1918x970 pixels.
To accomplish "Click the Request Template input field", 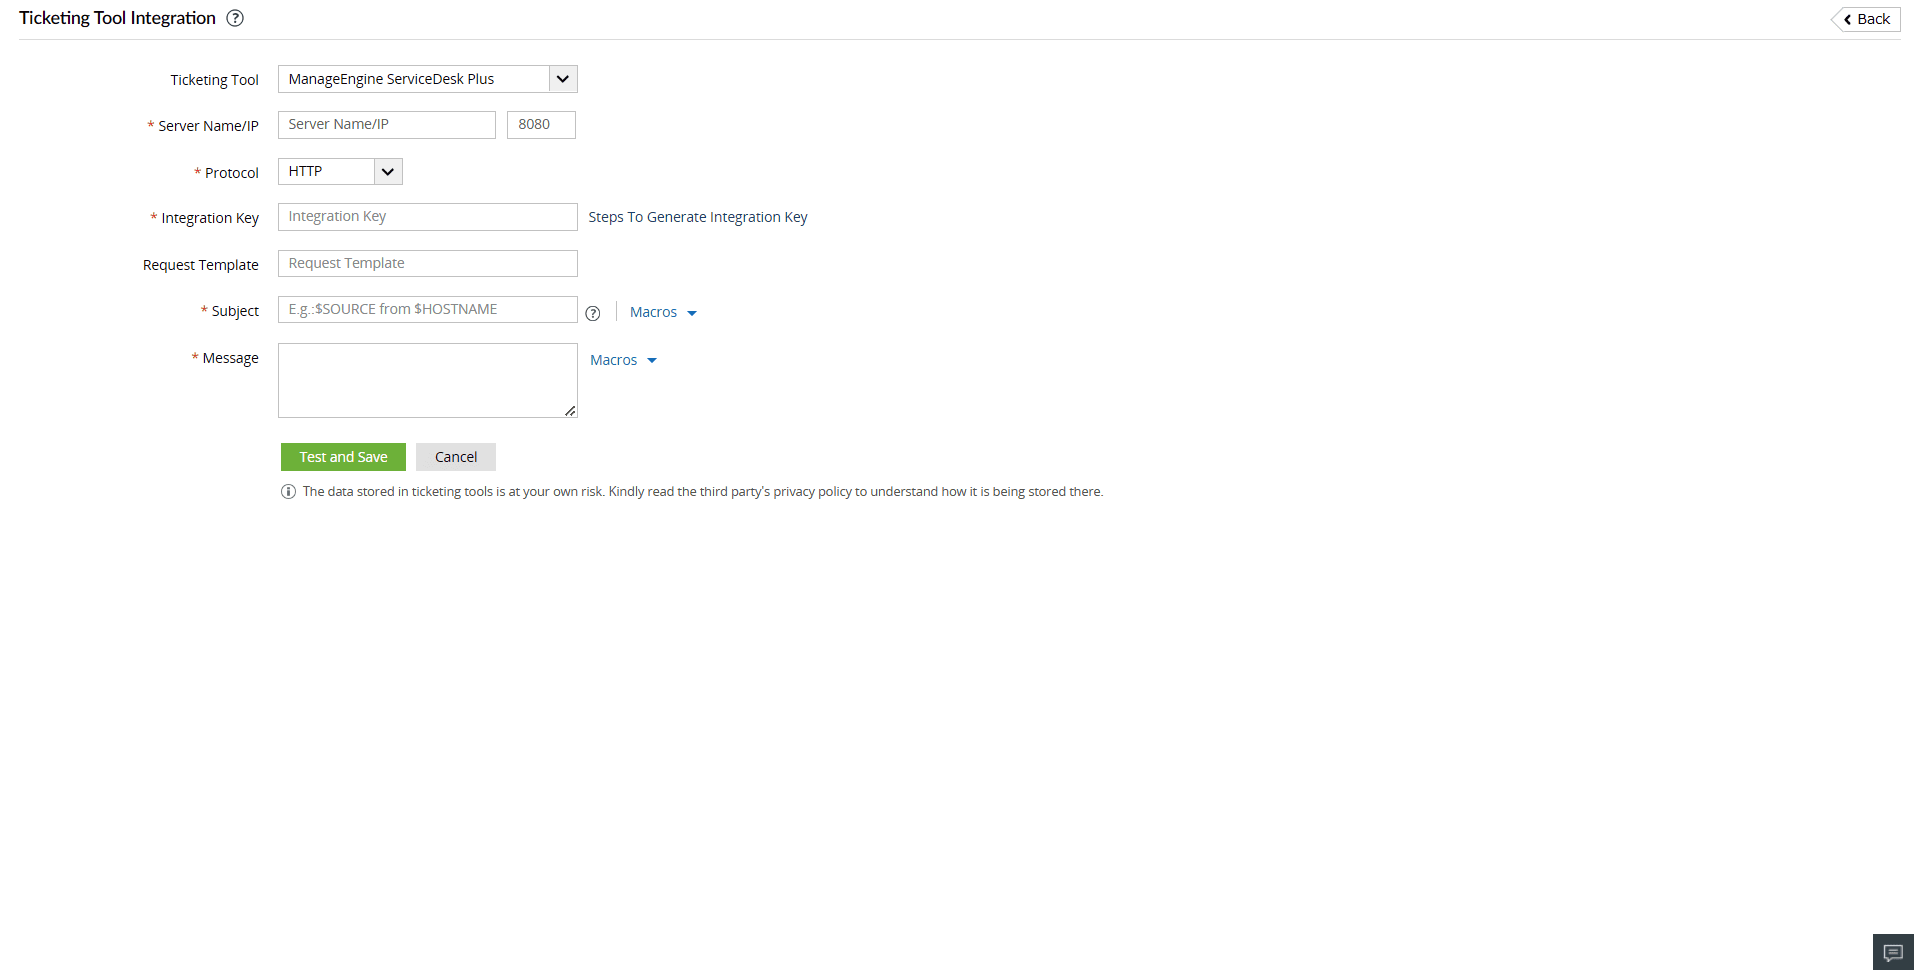I will (x=427, y=263).
